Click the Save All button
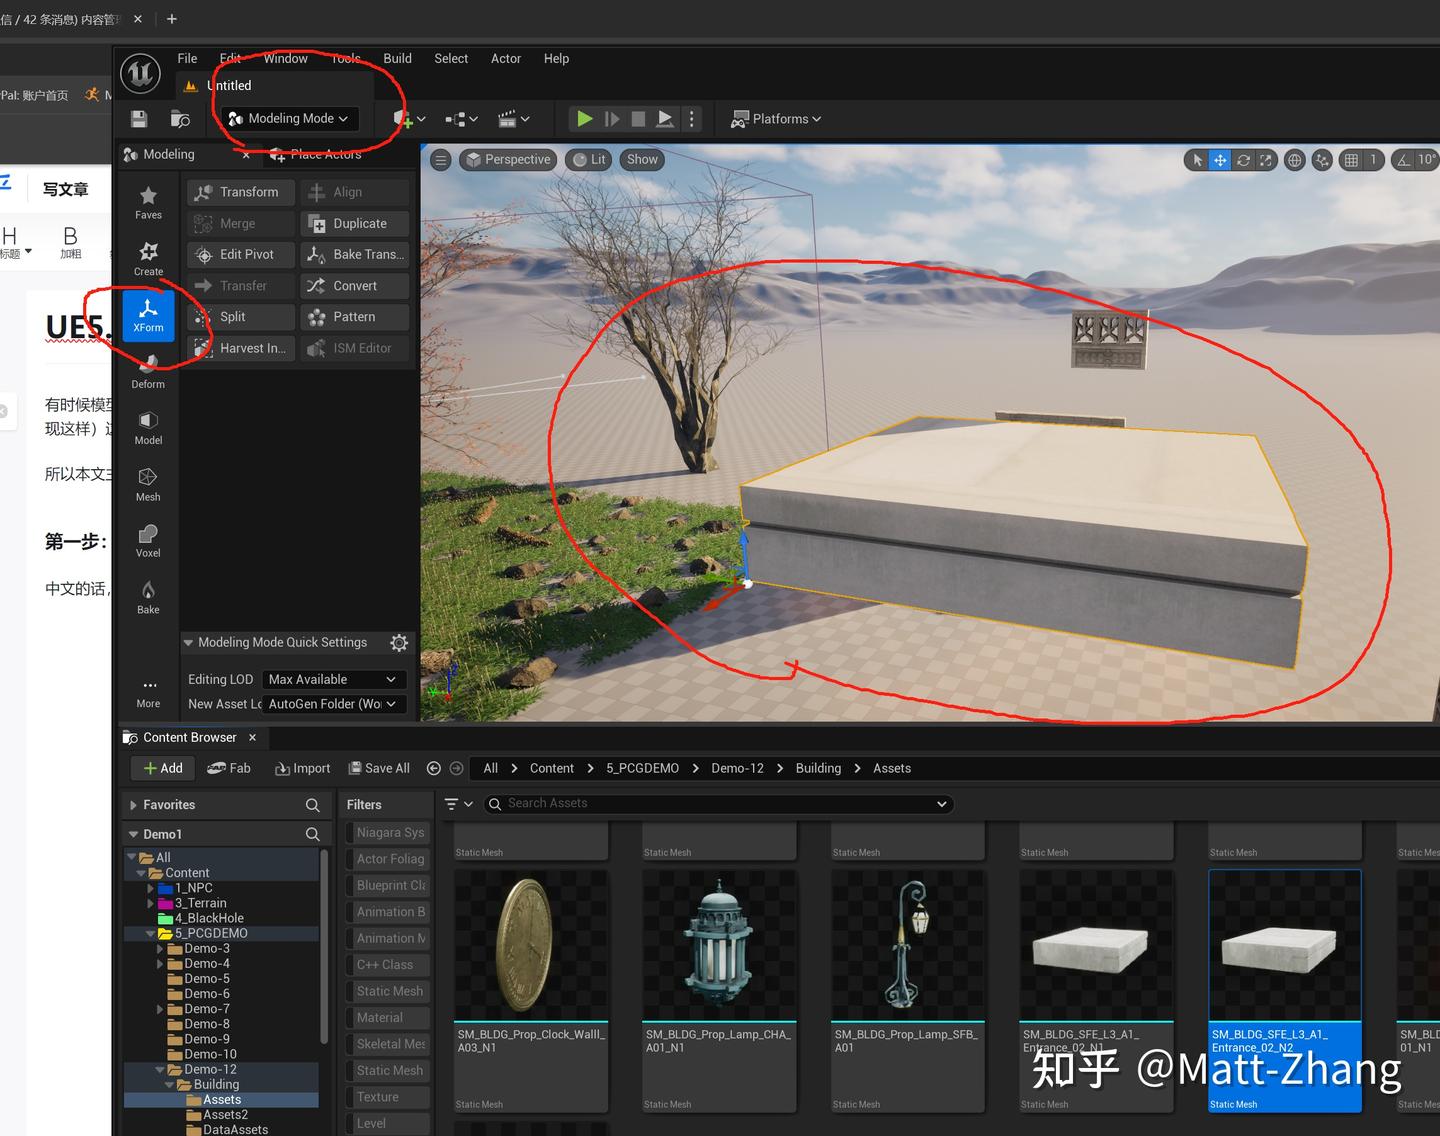The image size is (1440, 1136). tap(379, 768)
